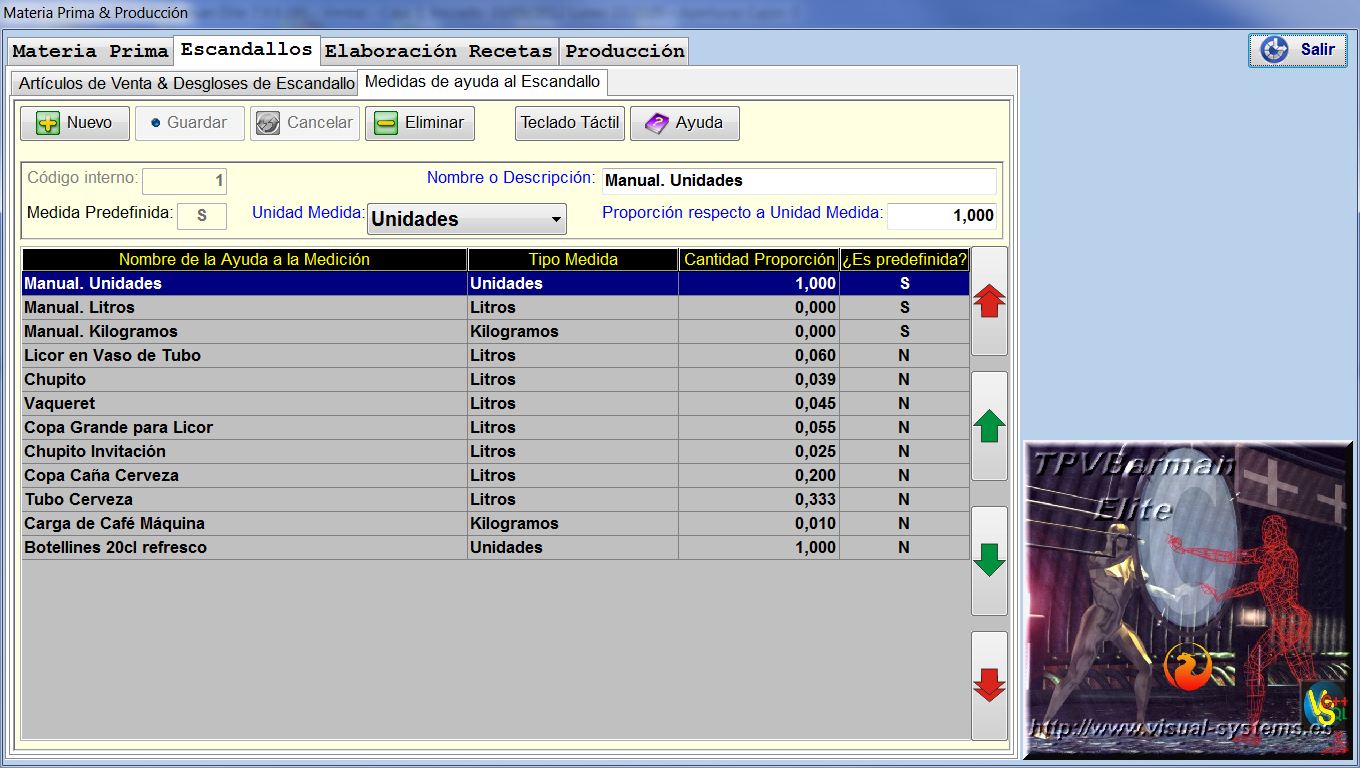Click Salir exit button
1360x768 pixels.
click(x=1298, y=50)
